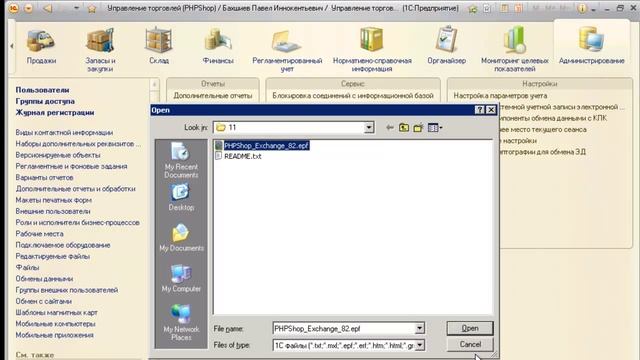640x360 pixels.
Task: Open Обмен с сайтами
Action: point(44,301)
